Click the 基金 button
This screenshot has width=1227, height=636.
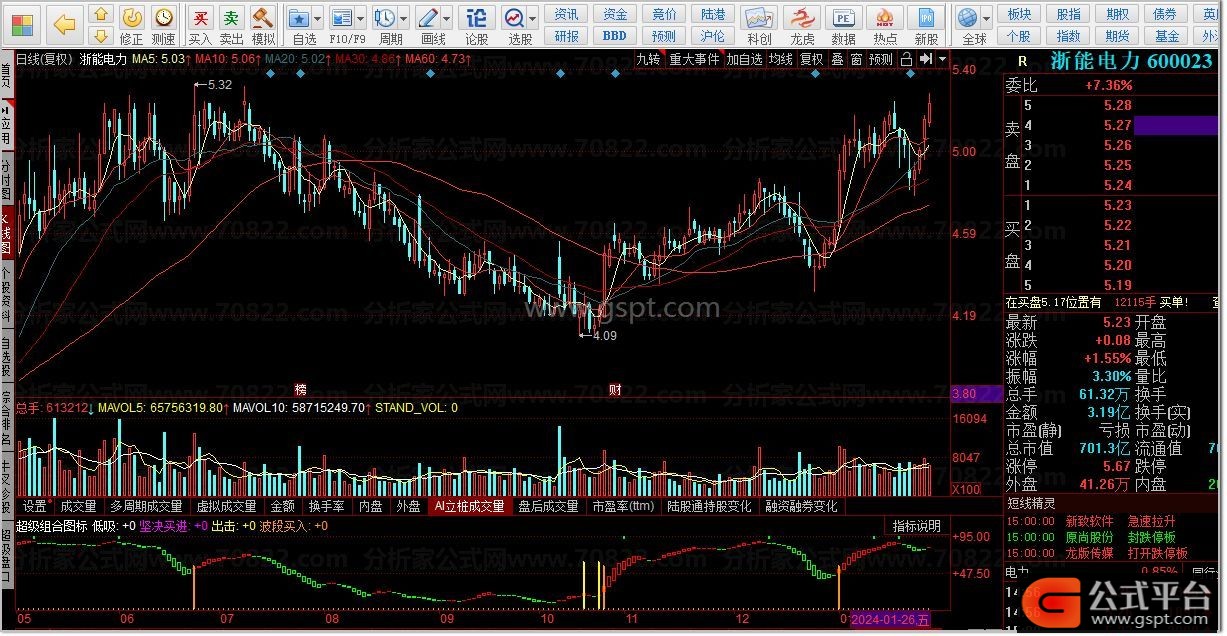pos(1166,35)
